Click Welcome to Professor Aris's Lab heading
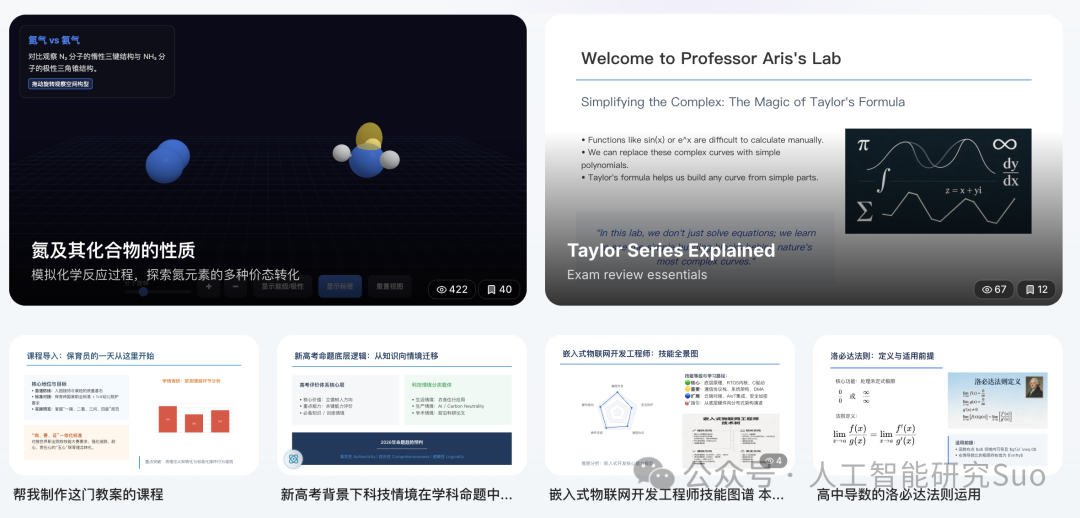1080x518 pixels. [711, 59]
